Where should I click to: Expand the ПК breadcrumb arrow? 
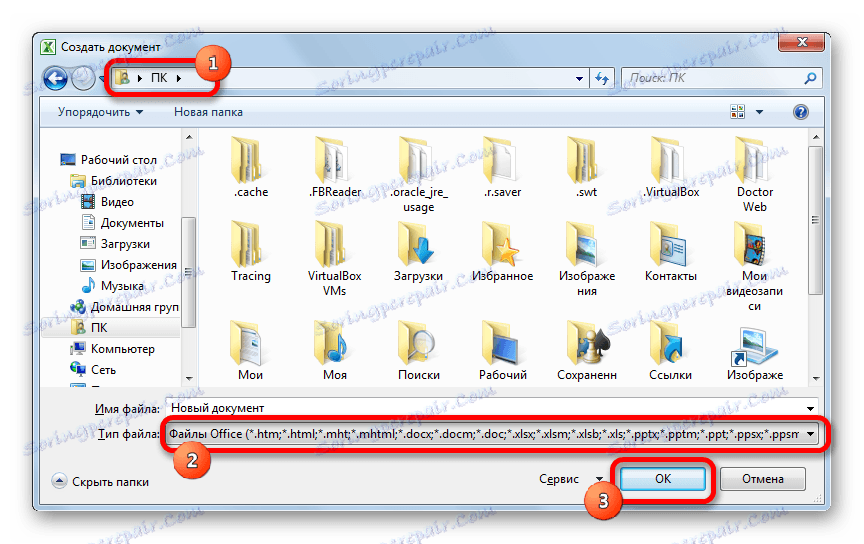coord(179,78)
